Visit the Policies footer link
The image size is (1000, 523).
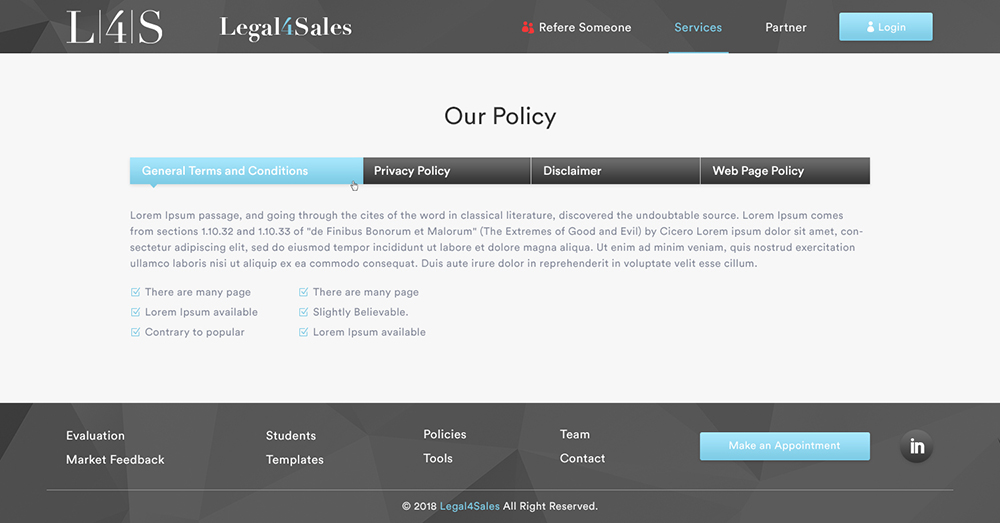click(x=445, y=434)
